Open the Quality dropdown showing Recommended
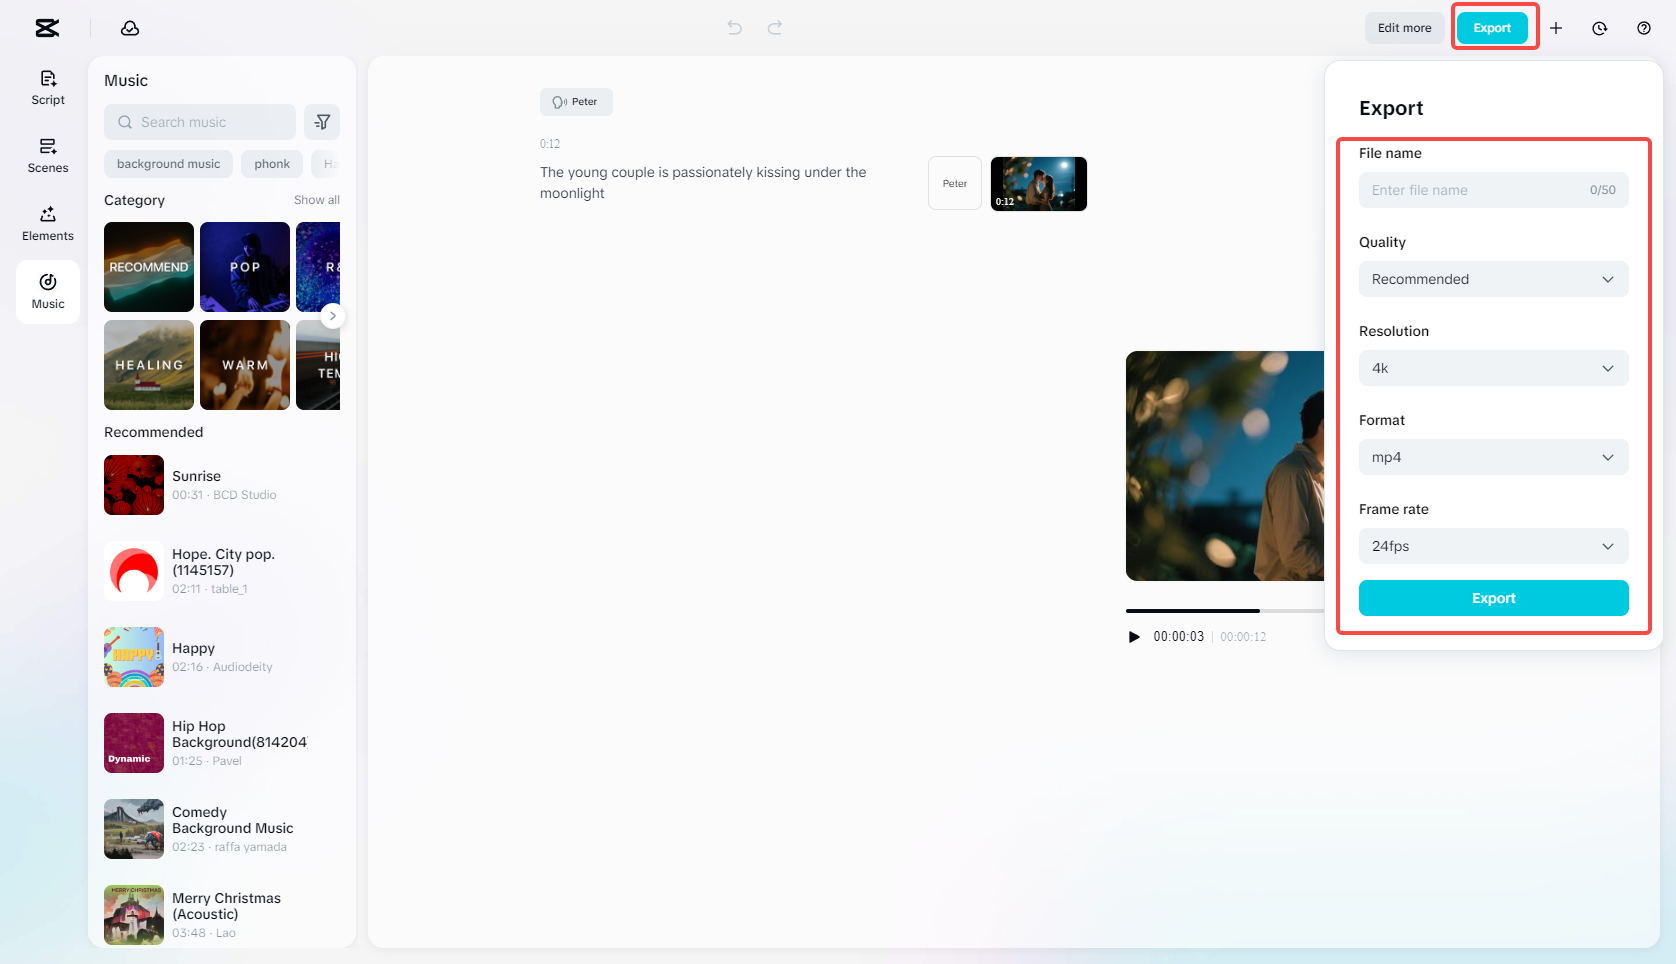 pyautogui.click(x=1493, y=279)
